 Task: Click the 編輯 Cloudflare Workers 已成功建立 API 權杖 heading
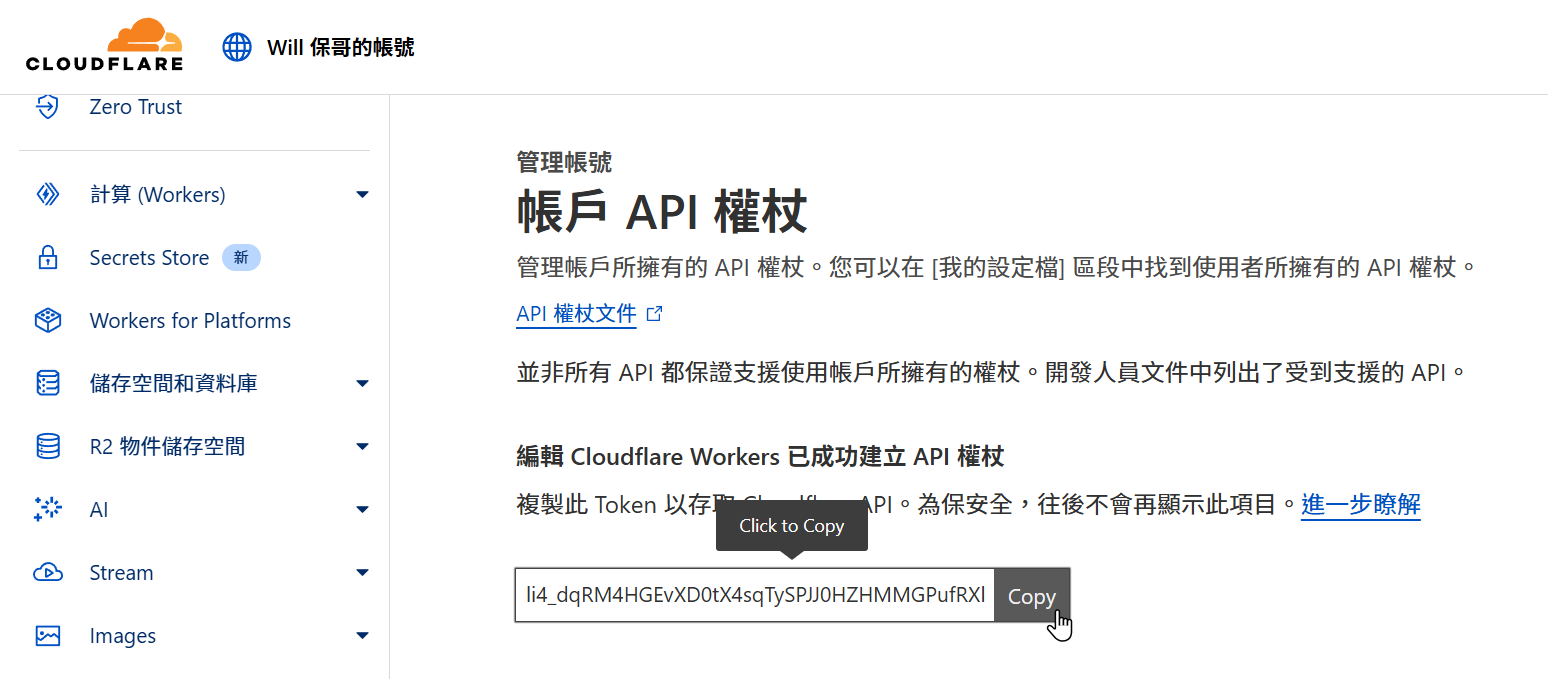[760, 457]
